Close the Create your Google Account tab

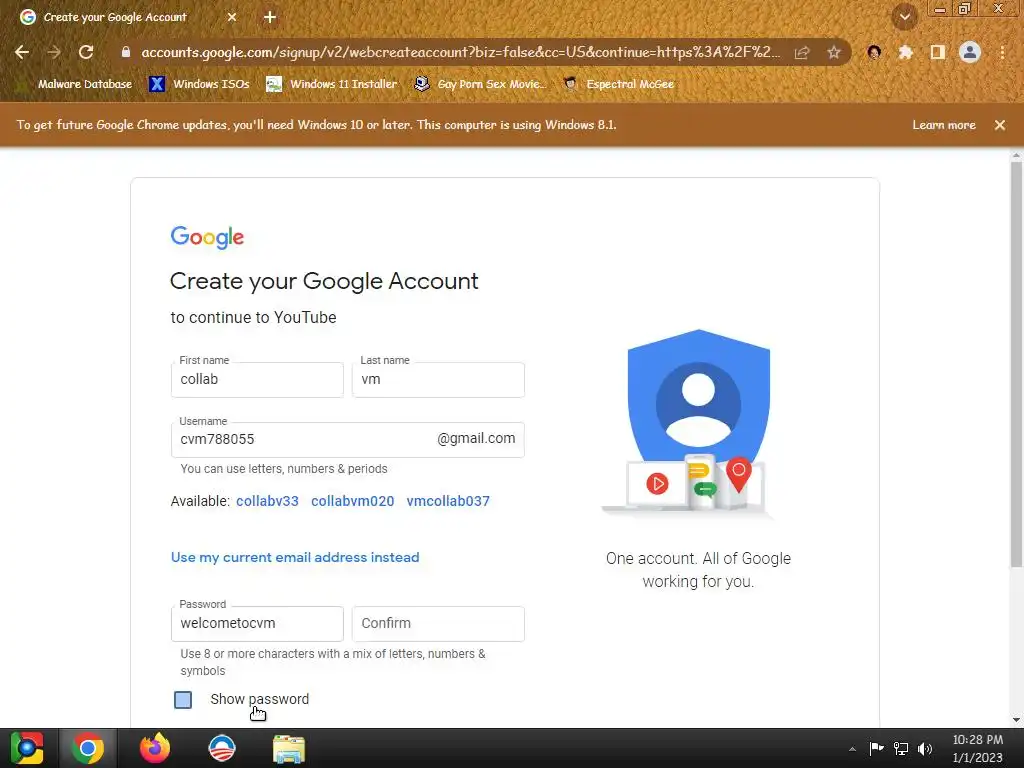point(232,17)
